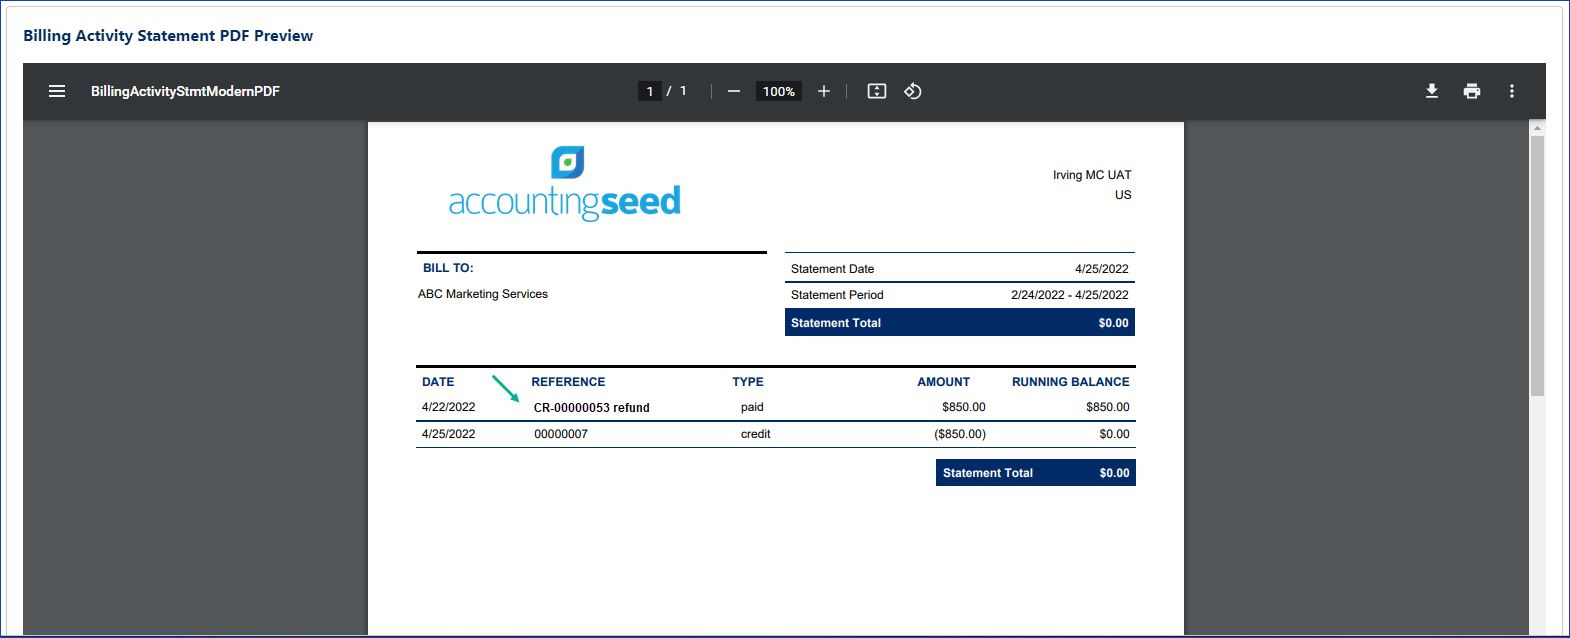
Task: Open the more actions three-dot menu
Action: [x=1512, y=91]
